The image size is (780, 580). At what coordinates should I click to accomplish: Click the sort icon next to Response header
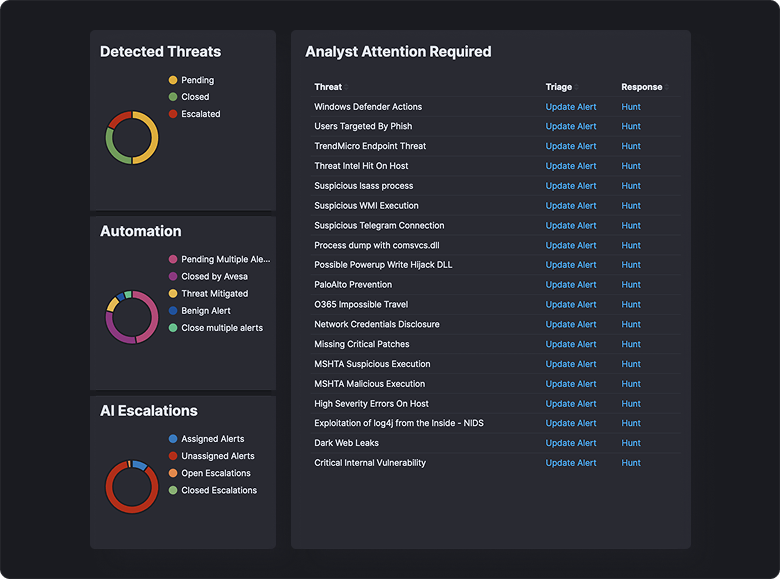point(665,87)
